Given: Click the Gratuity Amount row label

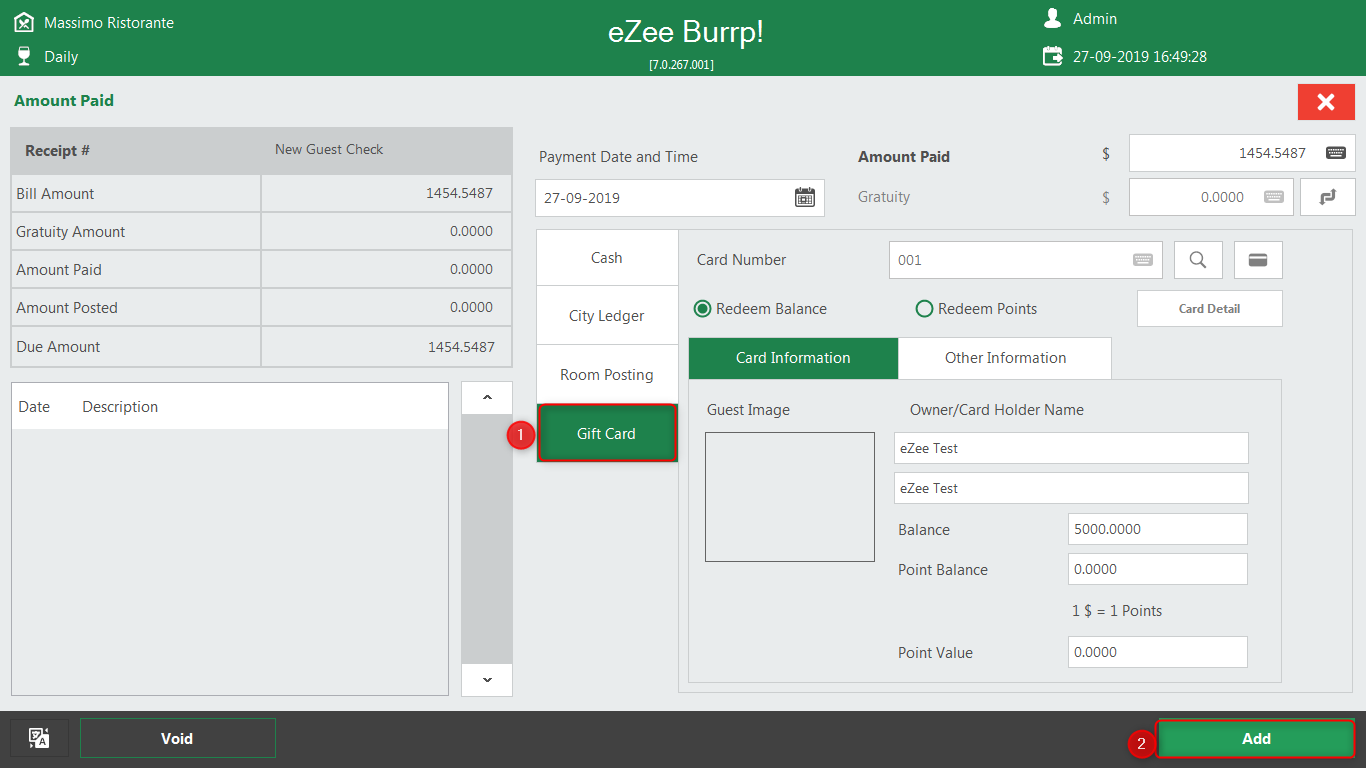Looking at the screenshot, I should coord(71,232).
